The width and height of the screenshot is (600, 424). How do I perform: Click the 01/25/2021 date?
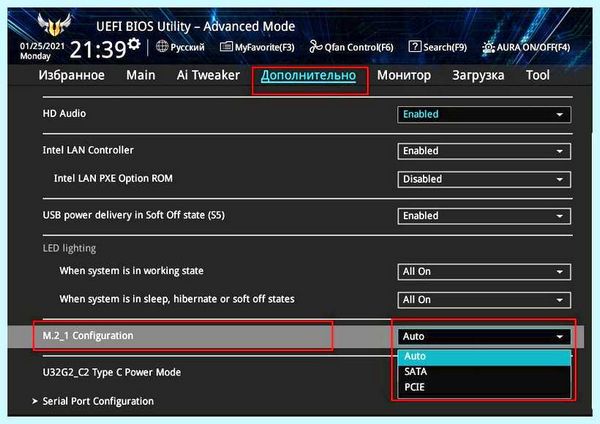point(42,46)
